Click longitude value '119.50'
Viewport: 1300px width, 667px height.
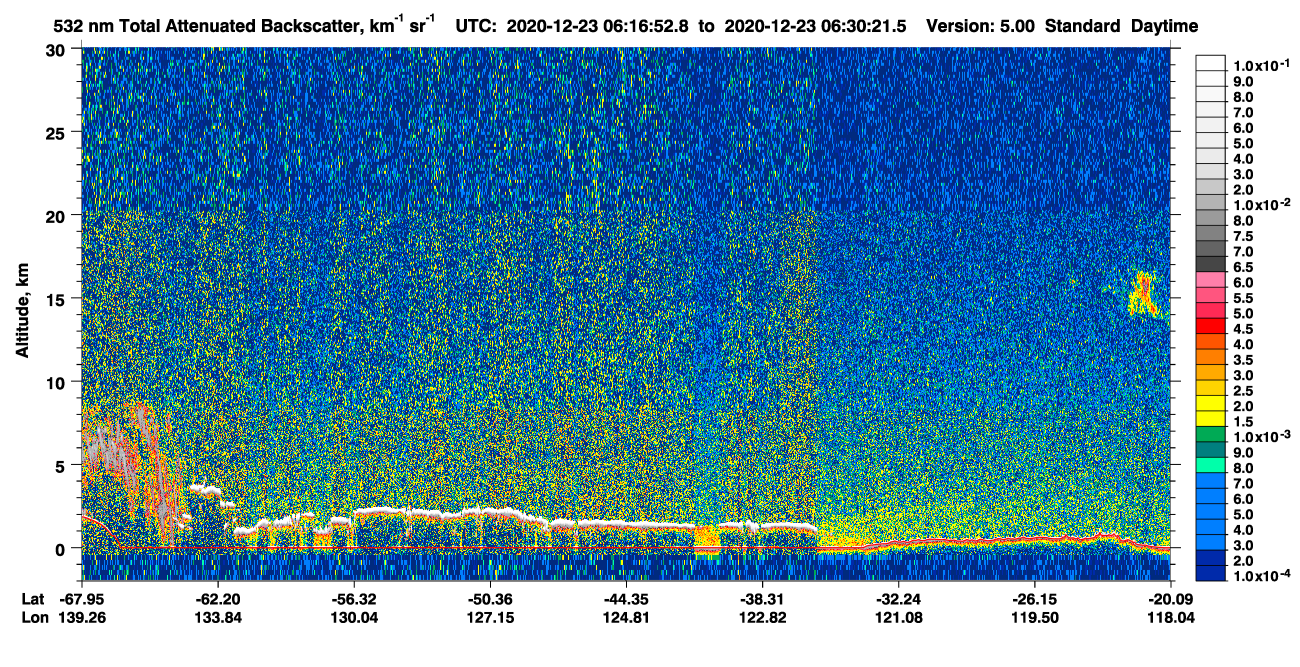(1034, 617)
